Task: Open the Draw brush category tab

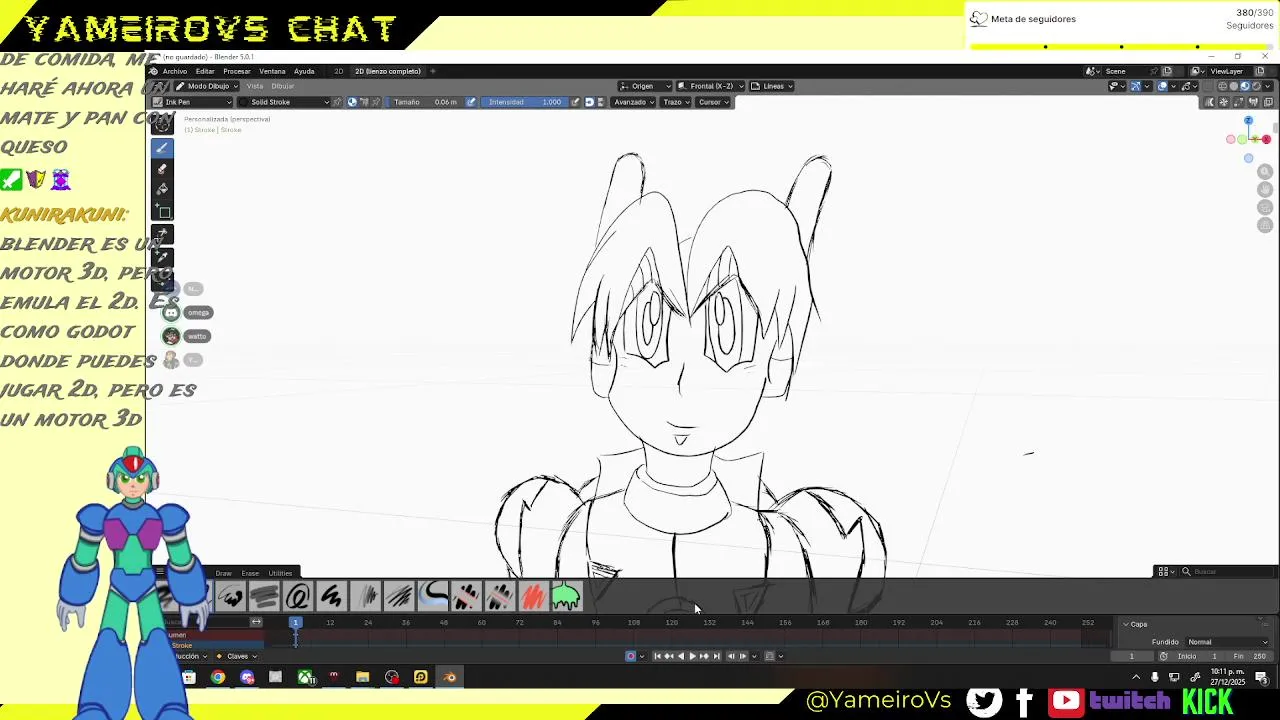Action: point(224,573)
